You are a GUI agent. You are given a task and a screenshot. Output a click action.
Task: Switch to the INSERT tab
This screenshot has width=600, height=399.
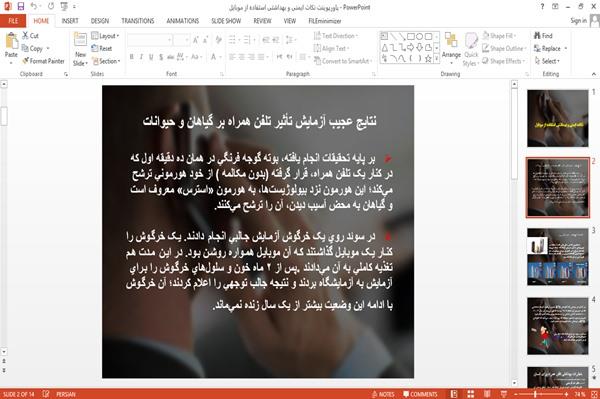tap(70, 21)
